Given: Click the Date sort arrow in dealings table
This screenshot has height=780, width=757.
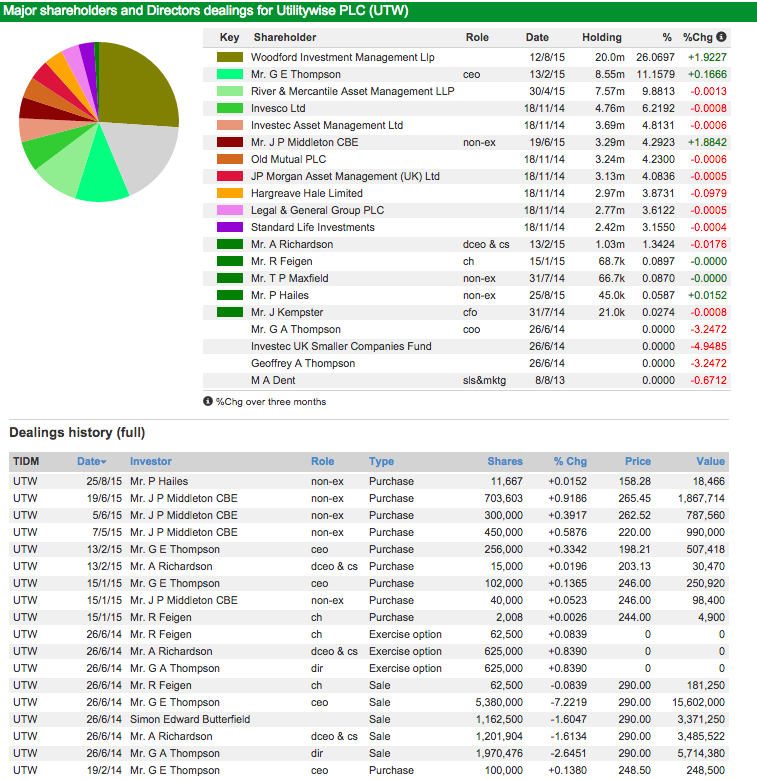Looking at the screenshot, I should [104, 462].
